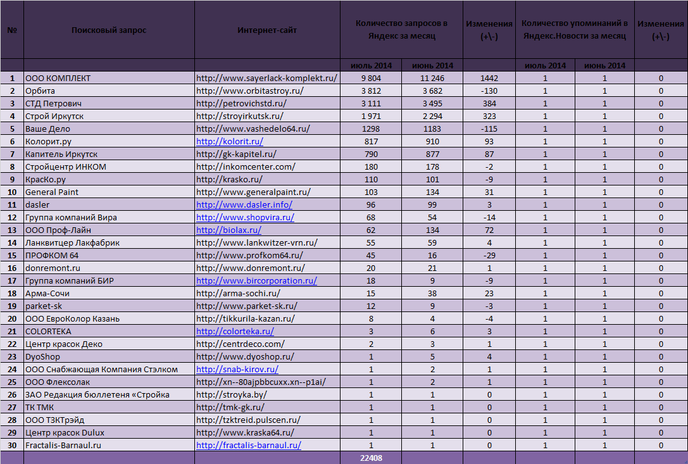688x464 pixels.
Task: Open the http://biolax.ru/ link
Action: (x=229, y=230)
